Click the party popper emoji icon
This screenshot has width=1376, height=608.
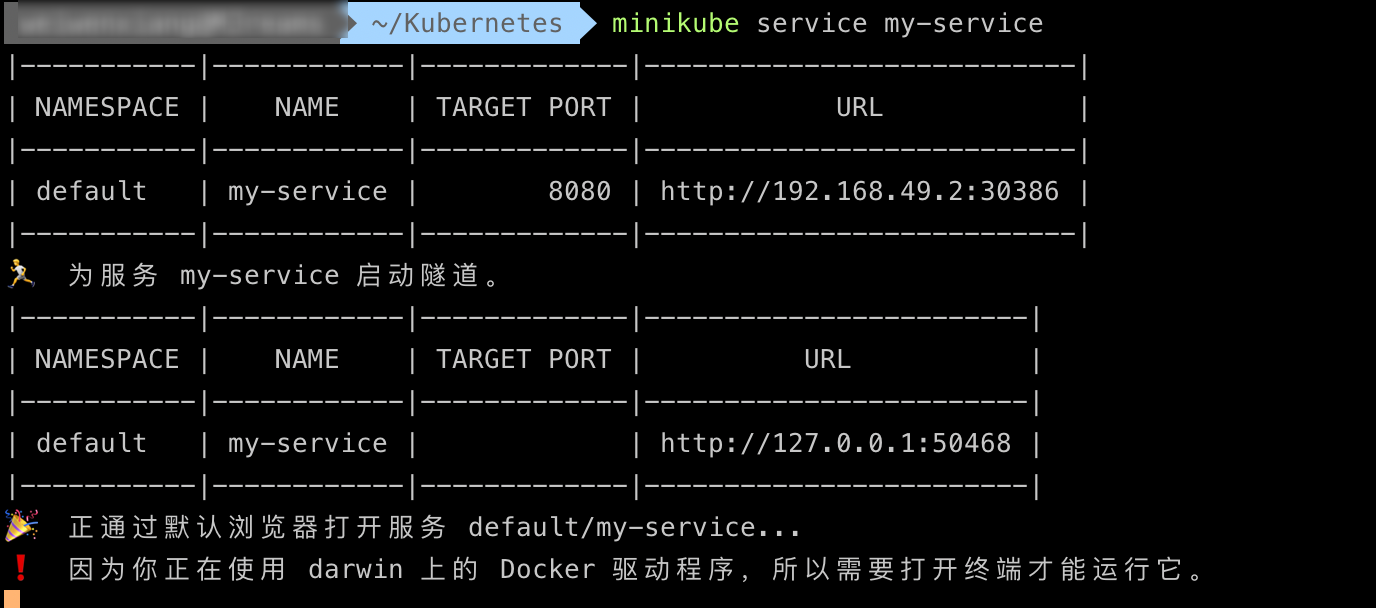tap(21, 526)
